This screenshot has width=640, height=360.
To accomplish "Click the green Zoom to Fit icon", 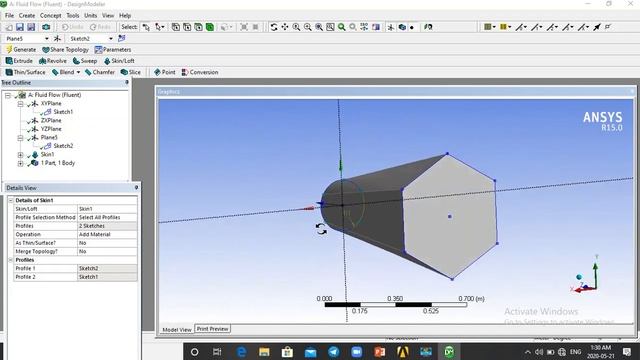I will pos(342,27).
